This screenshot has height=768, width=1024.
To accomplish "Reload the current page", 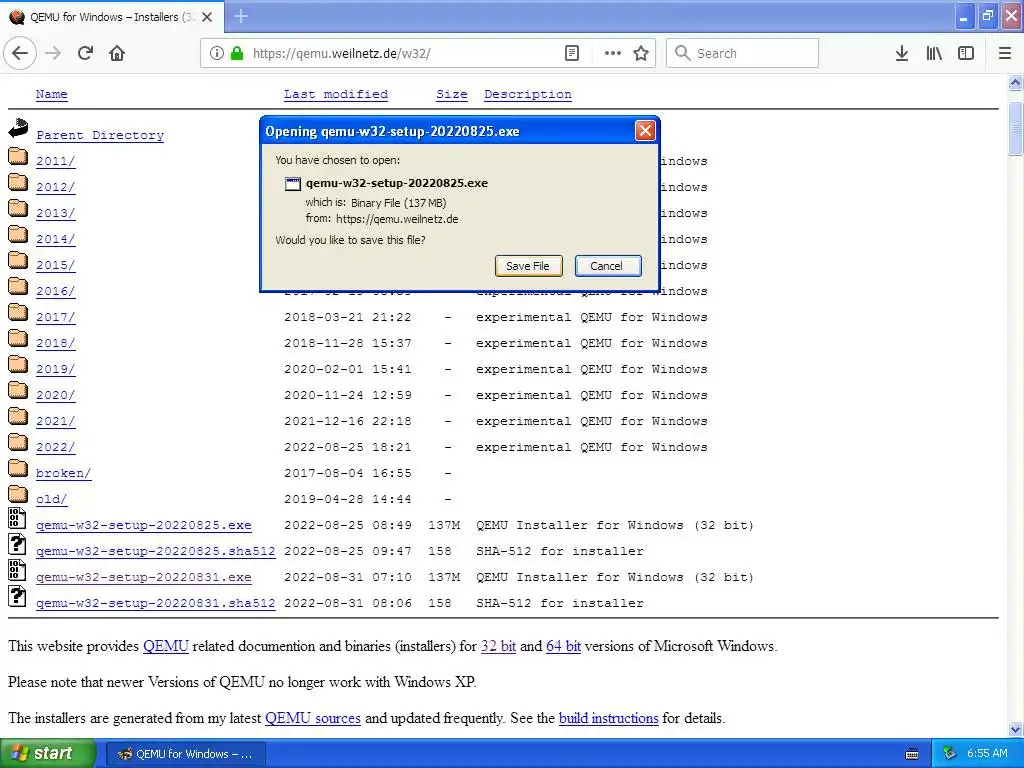I will click(x=85, y=54).
